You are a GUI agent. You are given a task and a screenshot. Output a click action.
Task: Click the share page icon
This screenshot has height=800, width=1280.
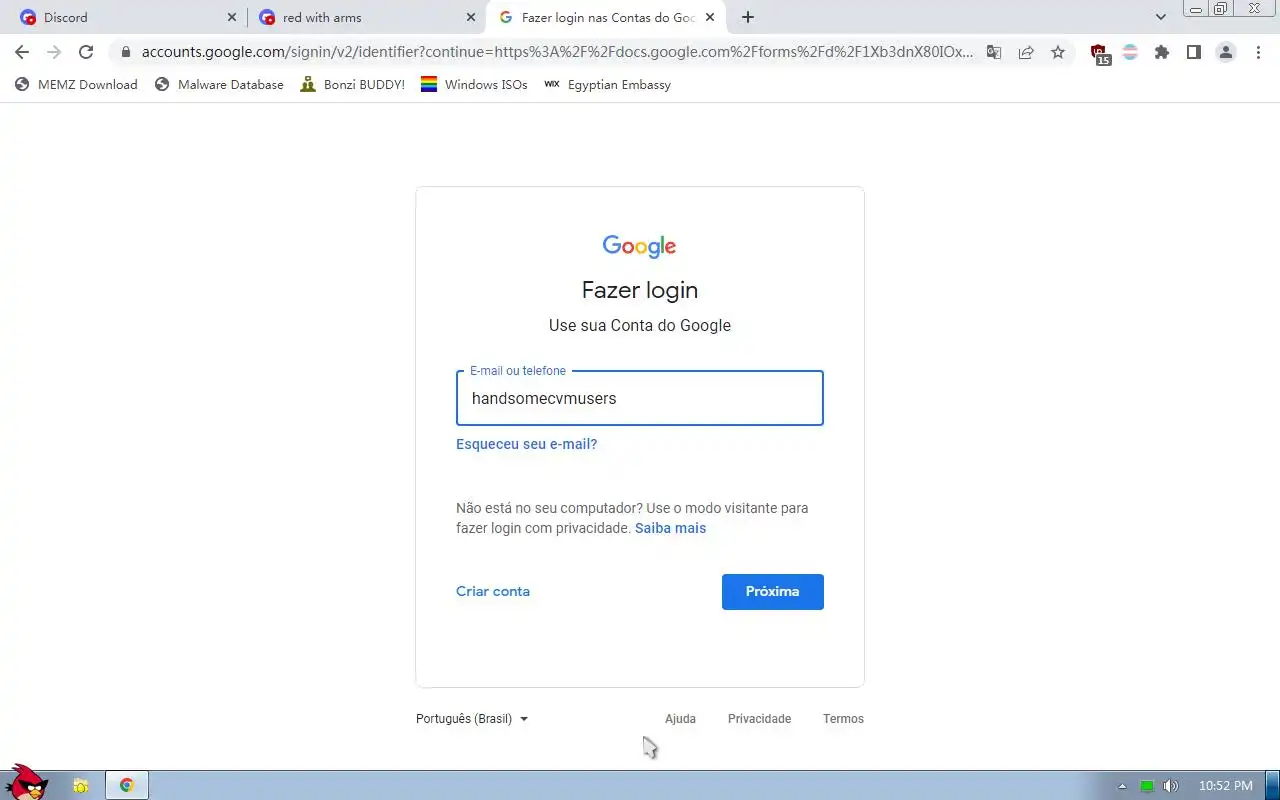[1026, 52]
